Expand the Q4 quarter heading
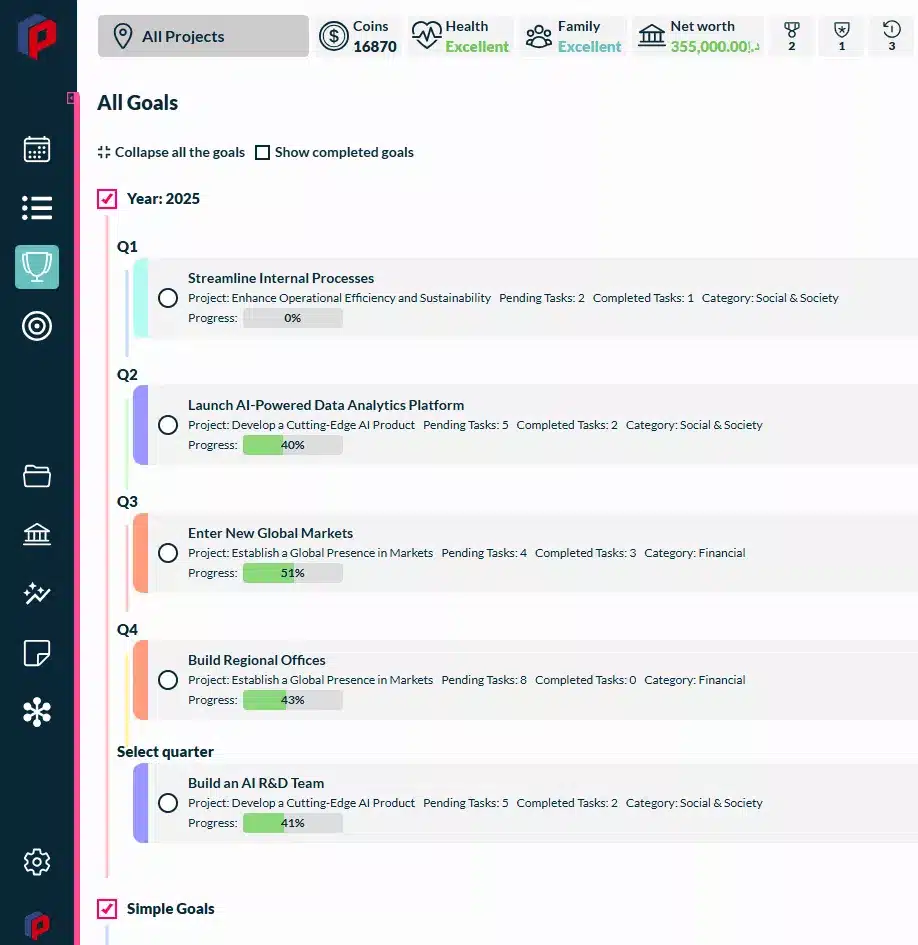 pos(127,629)
